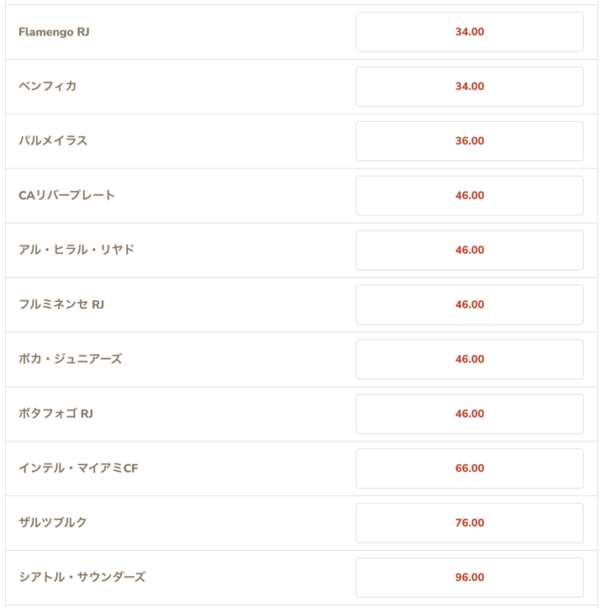This screenshot has width=600, height=608.
Task: Choose パルメイラス odds 36.00
Action: pos(469,141)
